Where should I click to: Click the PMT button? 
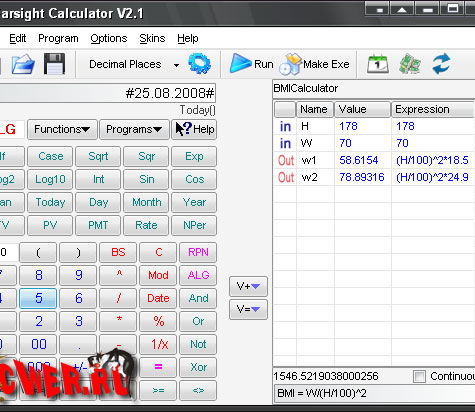point(98,225)
